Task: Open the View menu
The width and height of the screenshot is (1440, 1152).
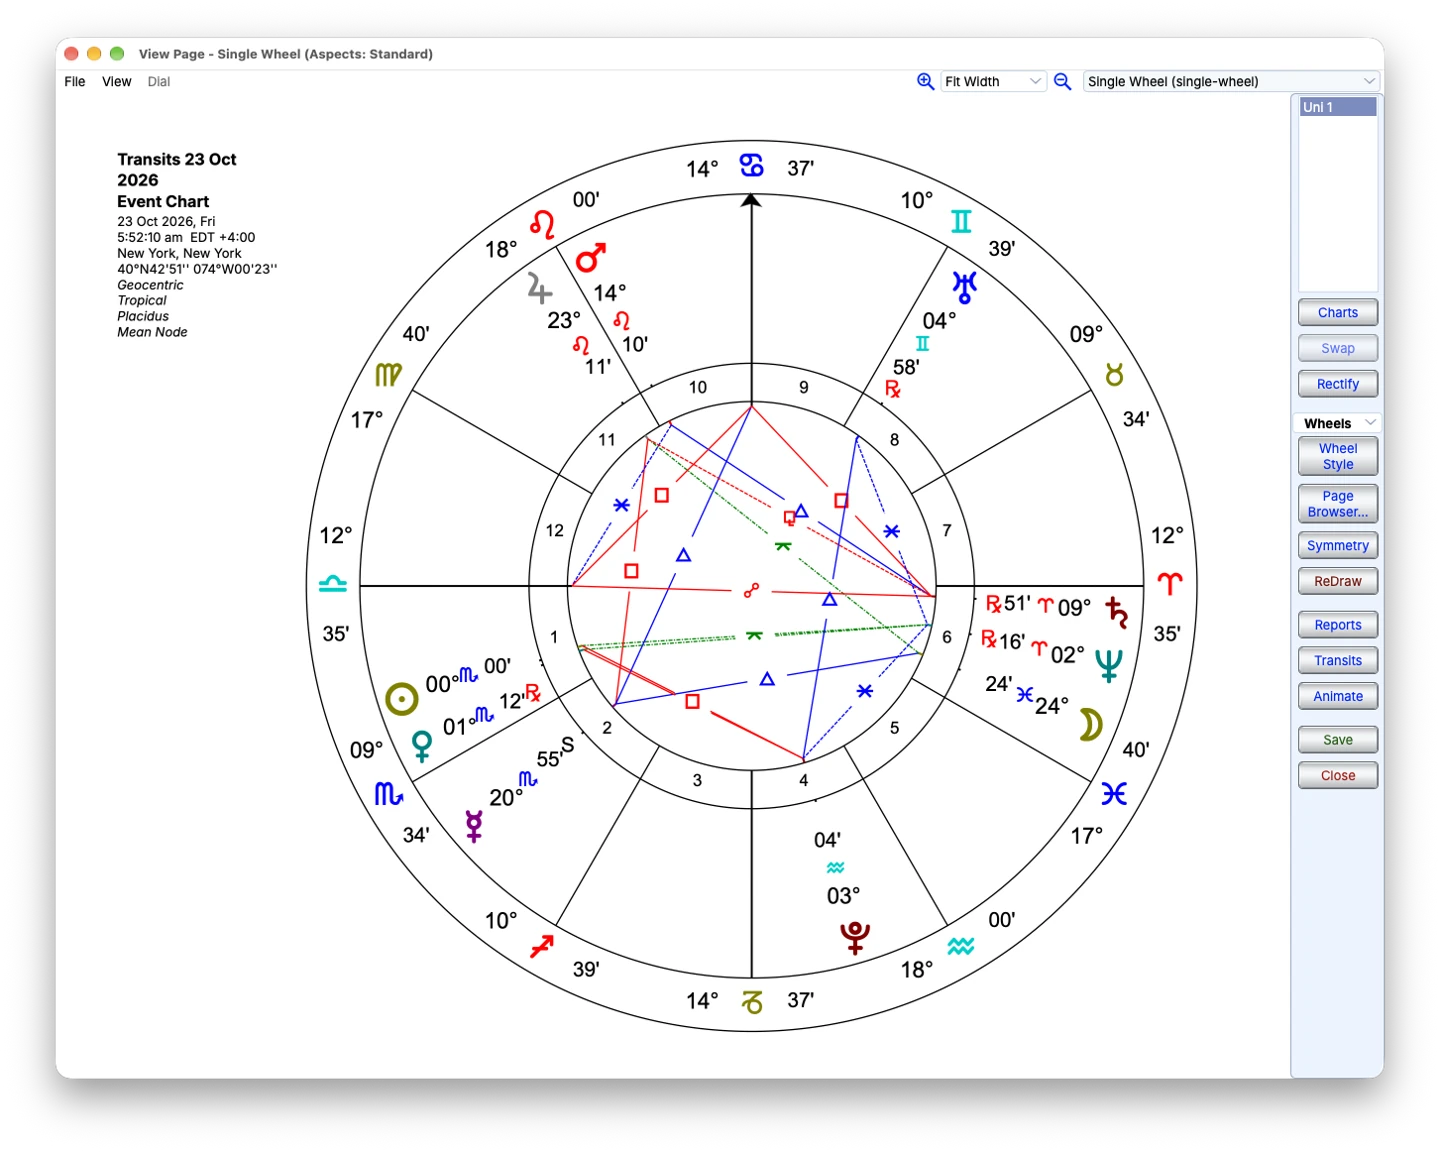Action: (117, 82)
